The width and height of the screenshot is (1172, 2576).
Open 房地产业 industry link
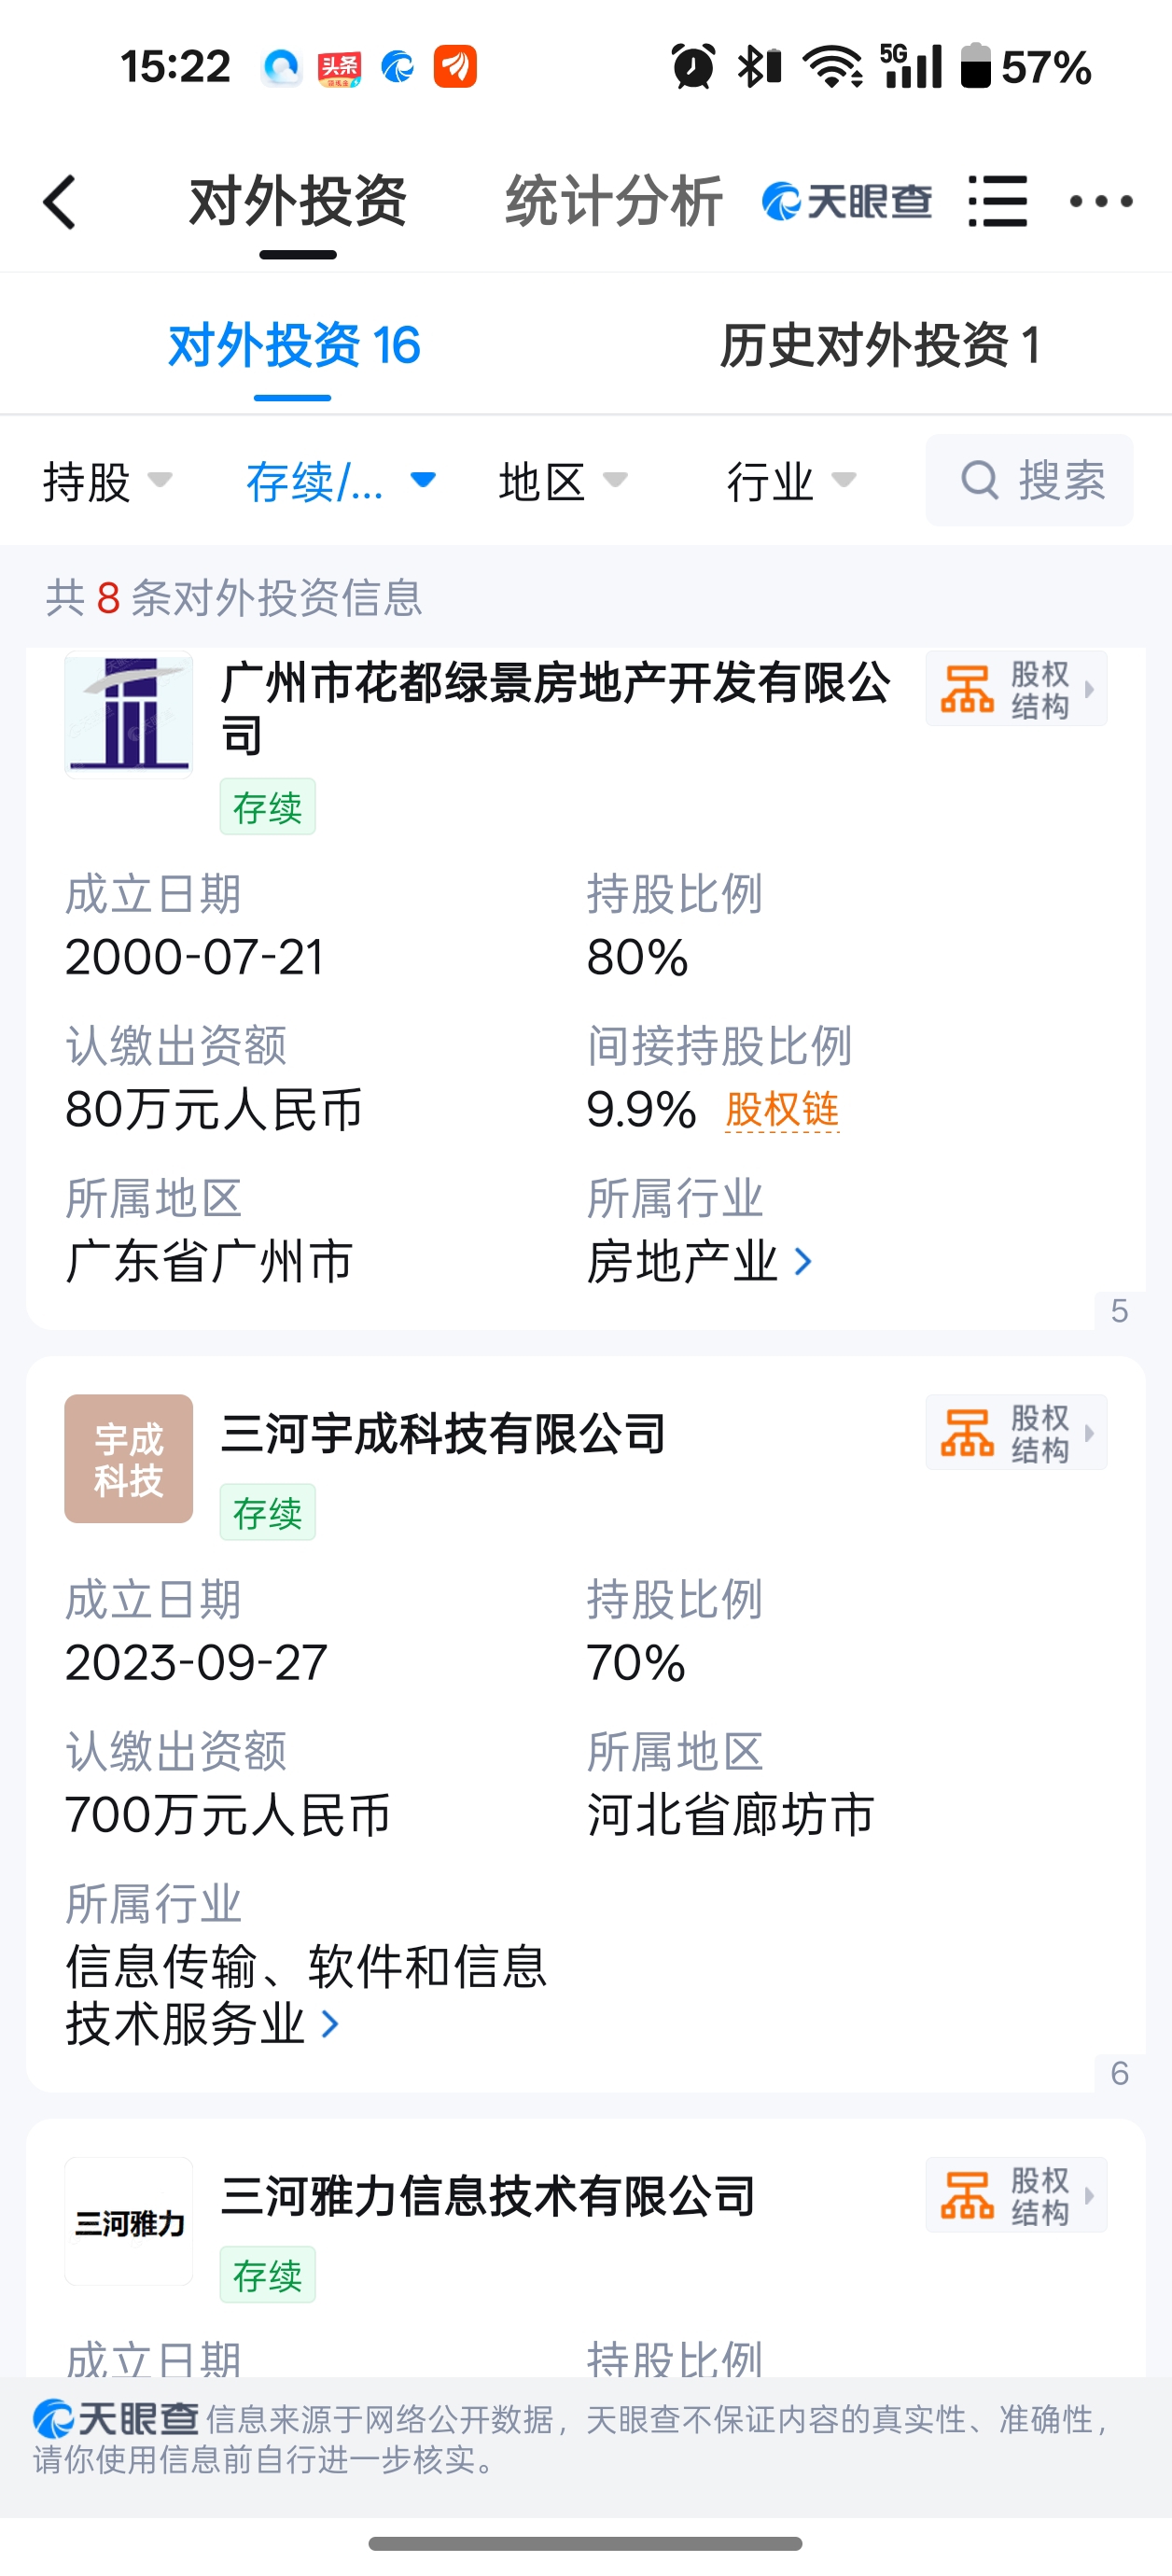coord(698,1261)
